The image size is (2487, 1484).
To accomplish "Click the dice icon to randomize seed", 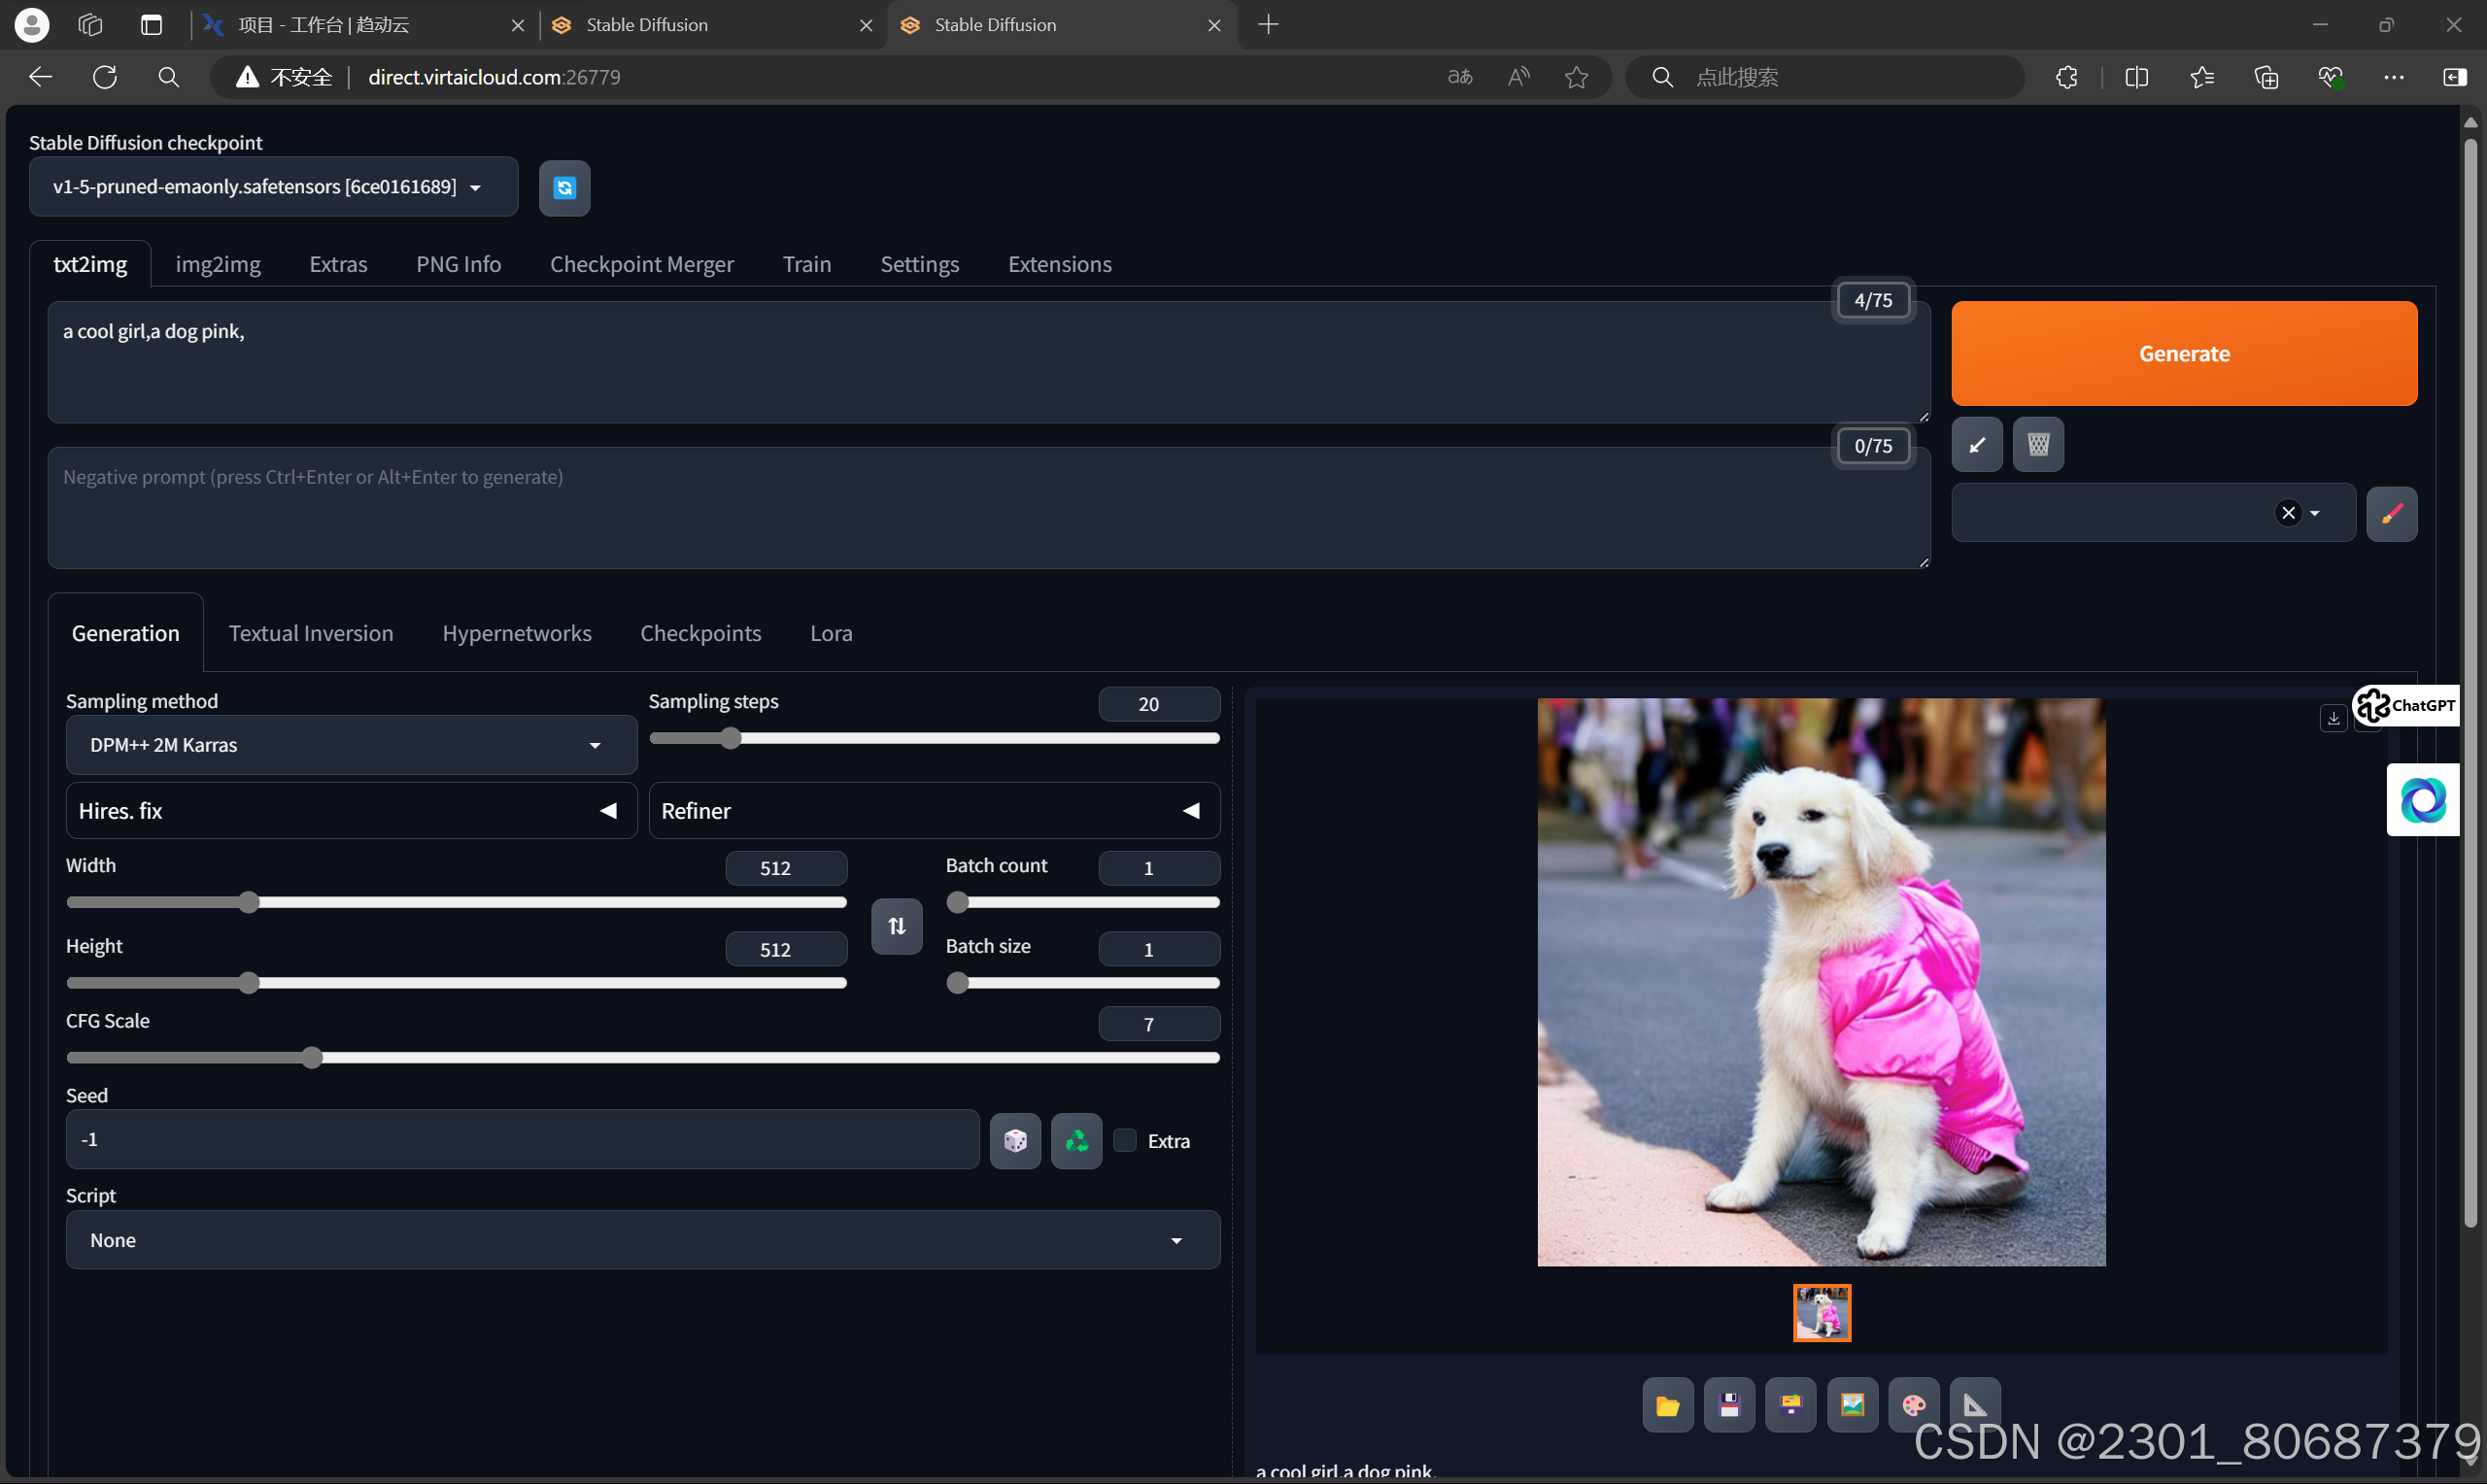I will tap(1015, 1140).
